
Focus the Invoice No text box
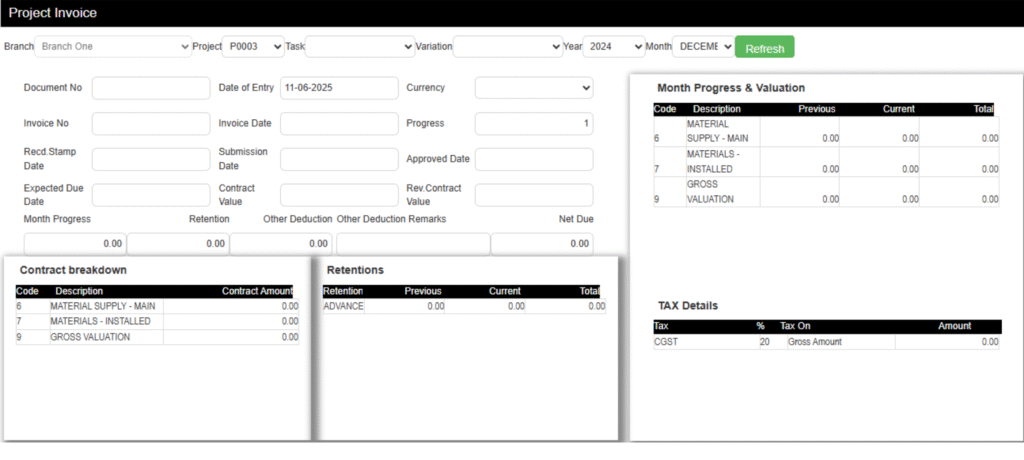point(151,124)
